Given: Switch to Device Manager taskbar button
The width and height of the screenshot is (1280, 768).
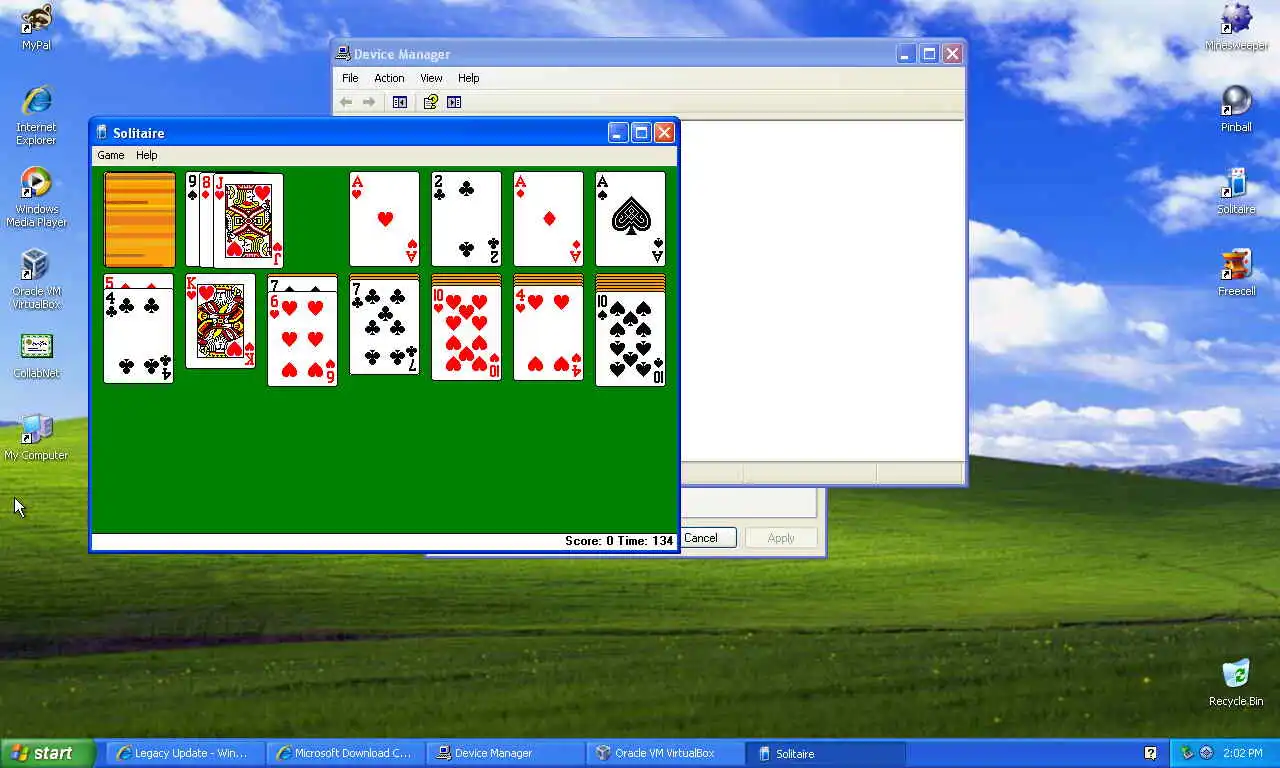Looking at the screenshot, I should tap(504, 753).
